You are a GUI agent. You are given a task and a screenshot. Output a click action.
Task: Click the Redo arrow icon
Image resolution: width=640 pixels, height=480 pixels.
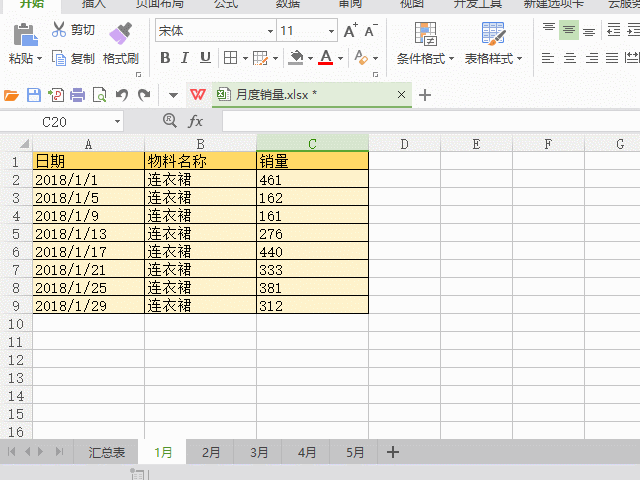144,95
